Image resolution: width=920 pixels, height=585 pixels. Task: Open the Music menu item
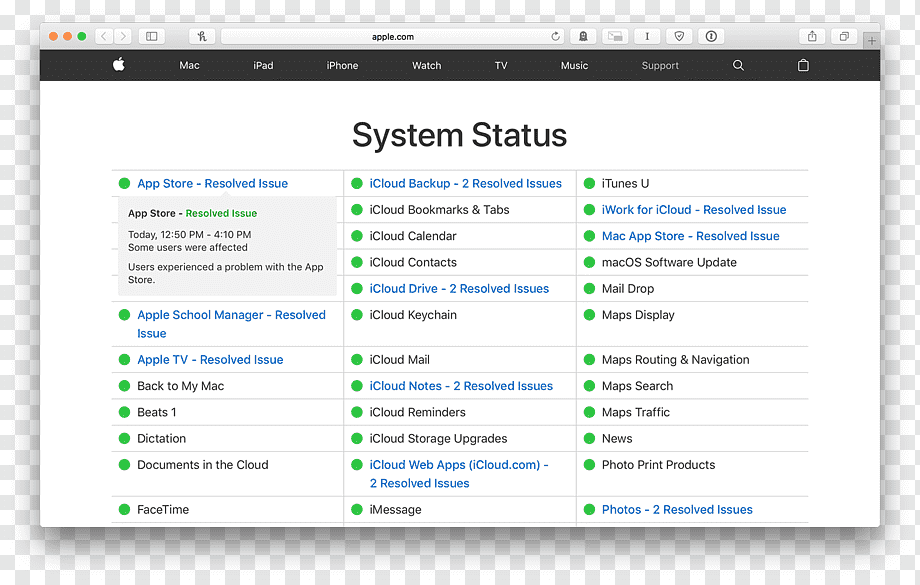(574, 65)
